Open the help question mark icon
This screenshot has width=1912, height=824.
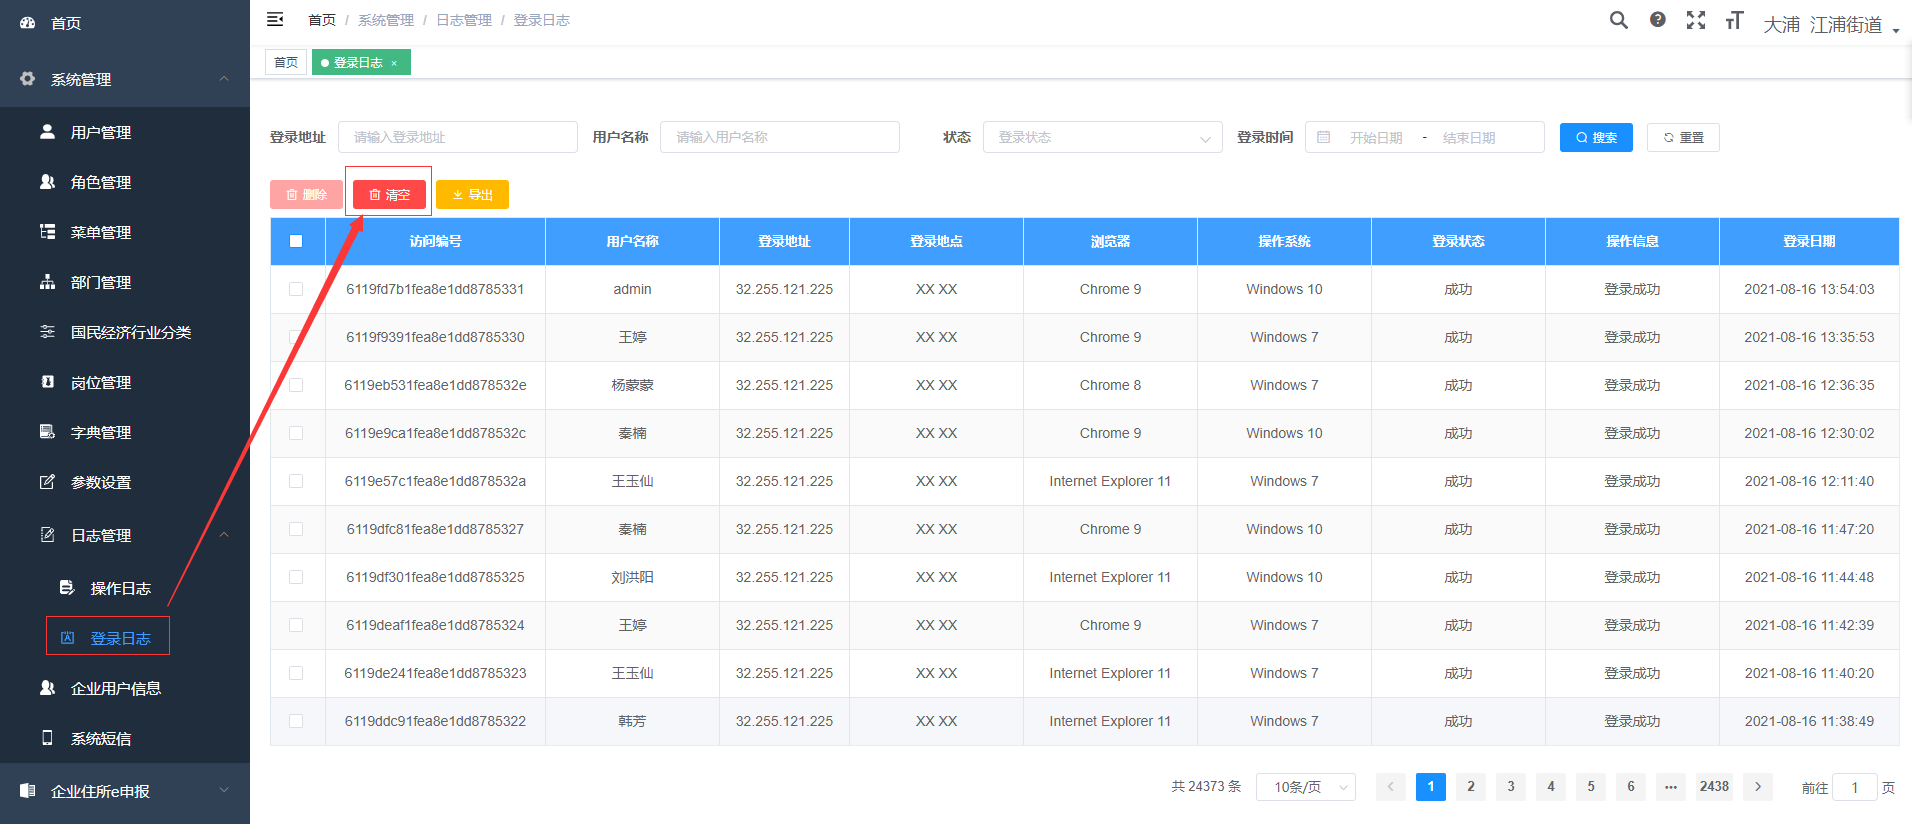coord(1658,20)
